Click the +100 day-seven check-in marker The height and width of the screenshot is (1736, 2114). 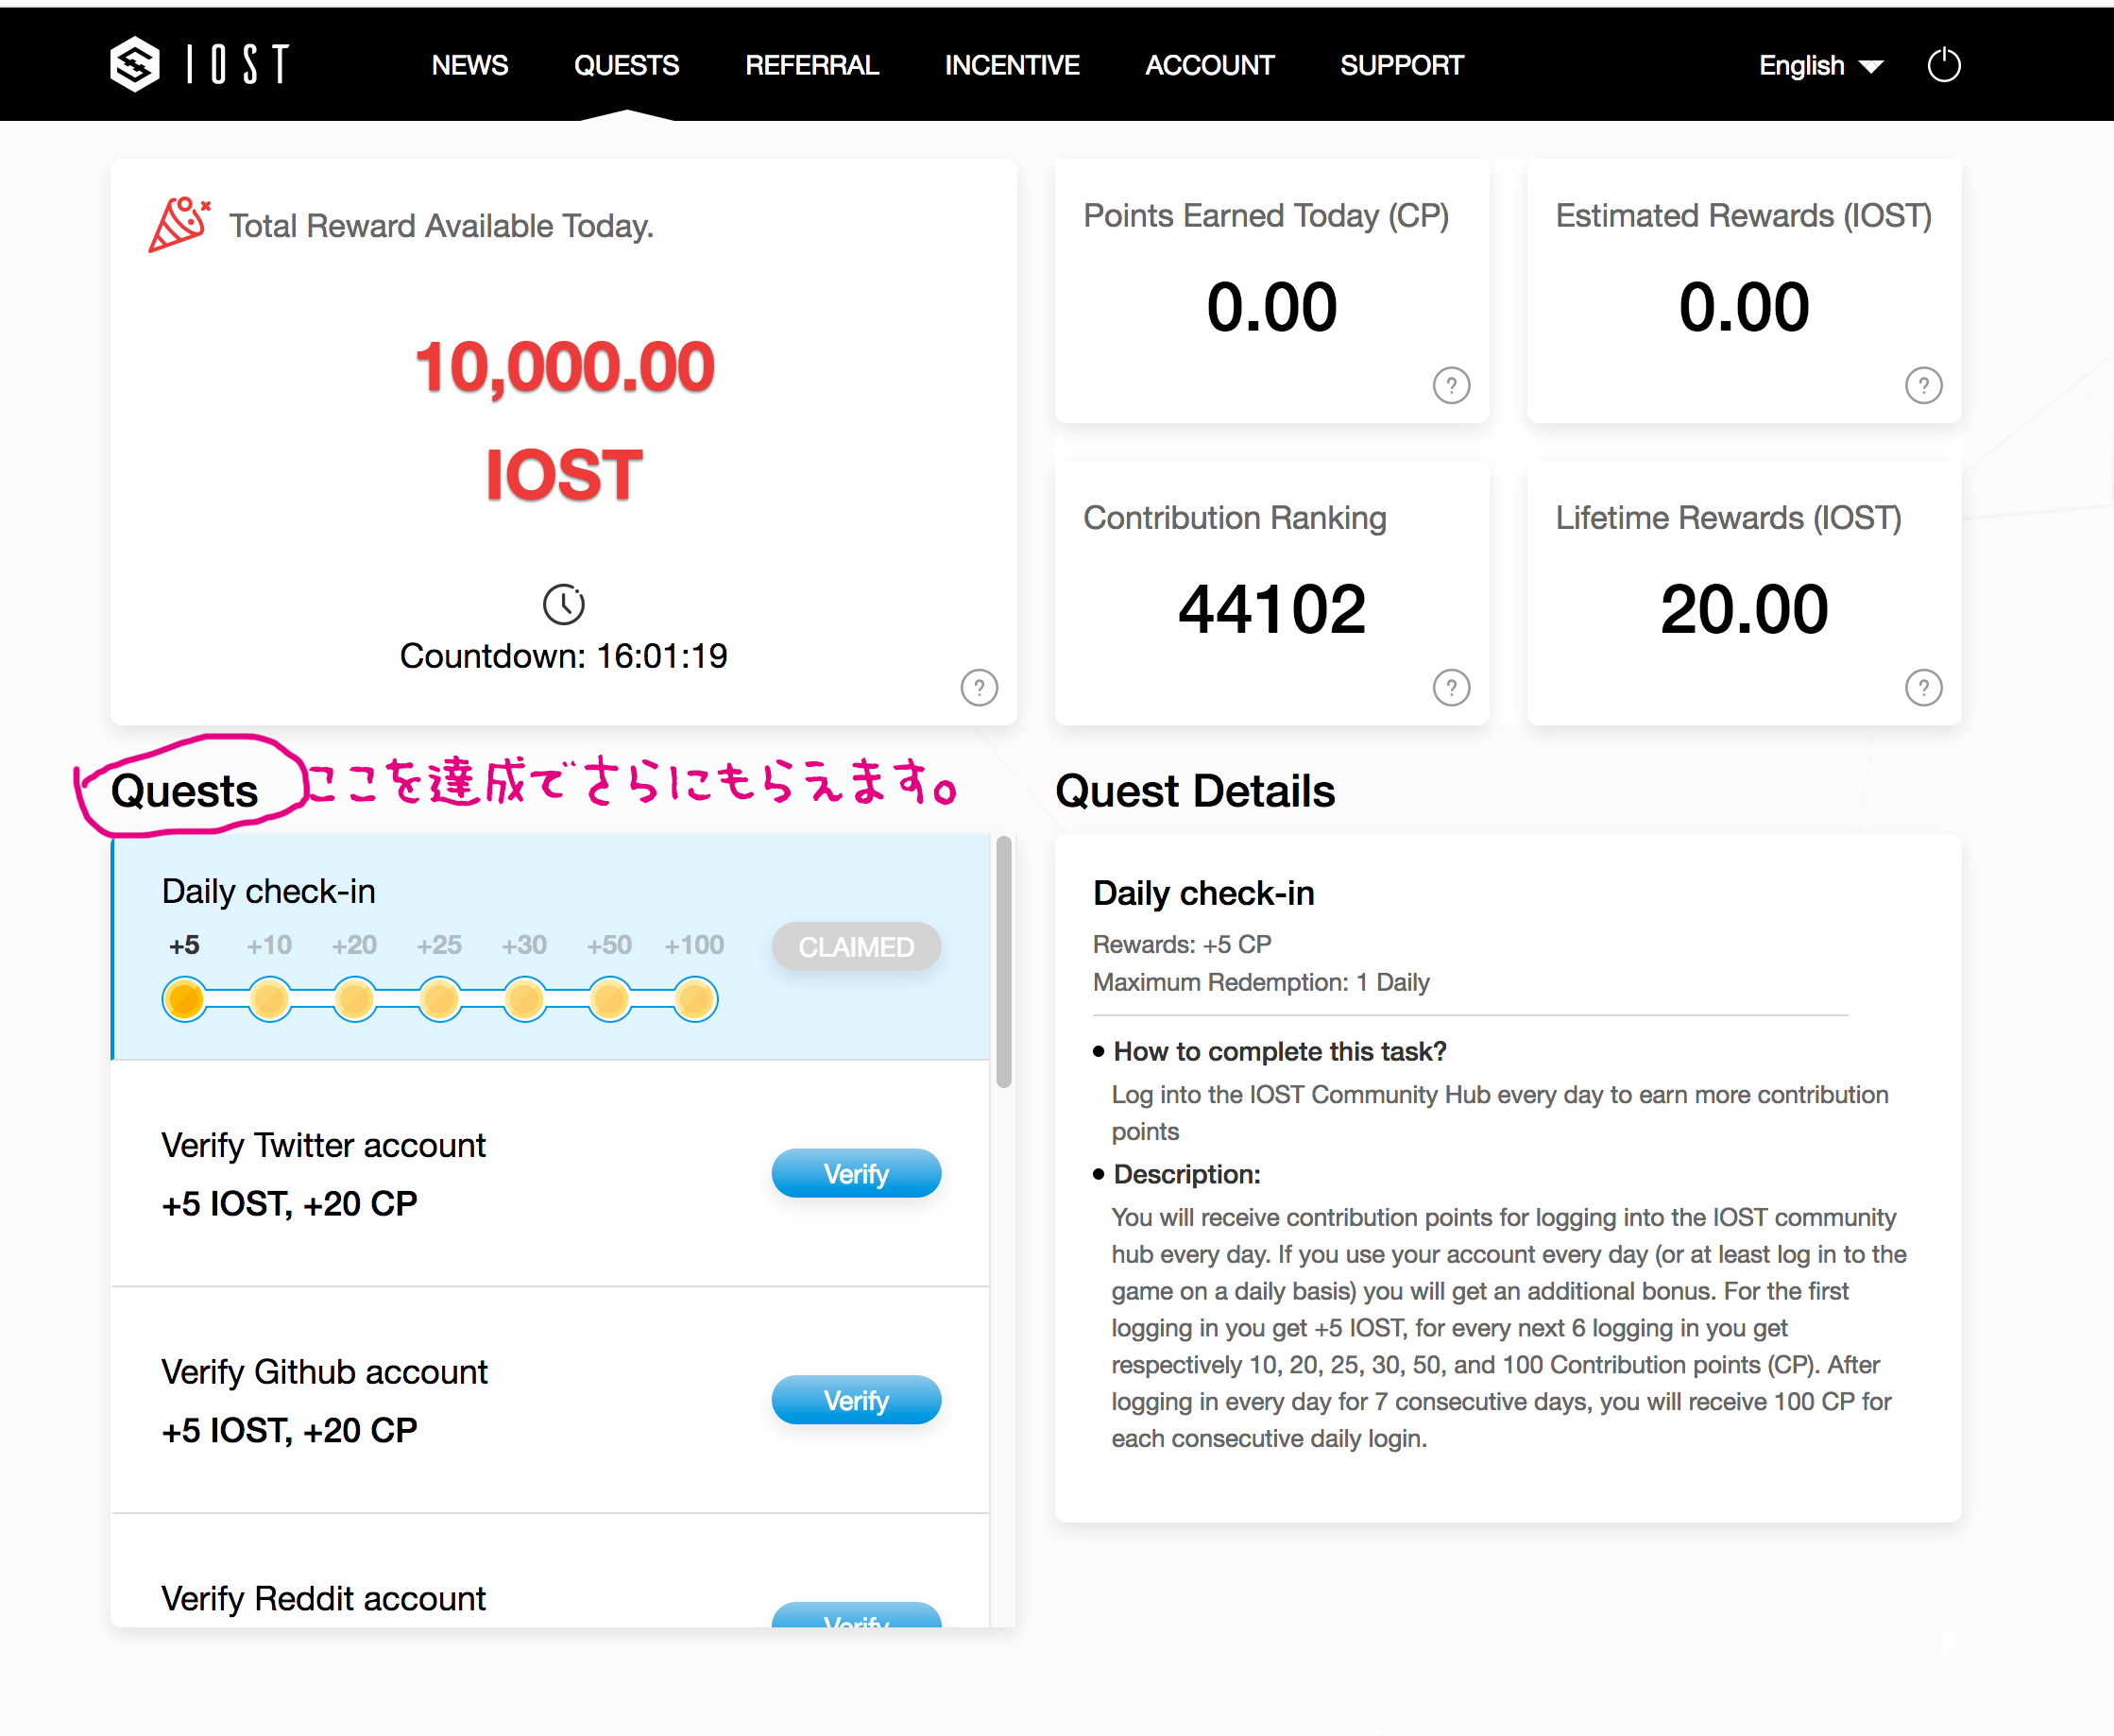point(694,999)
